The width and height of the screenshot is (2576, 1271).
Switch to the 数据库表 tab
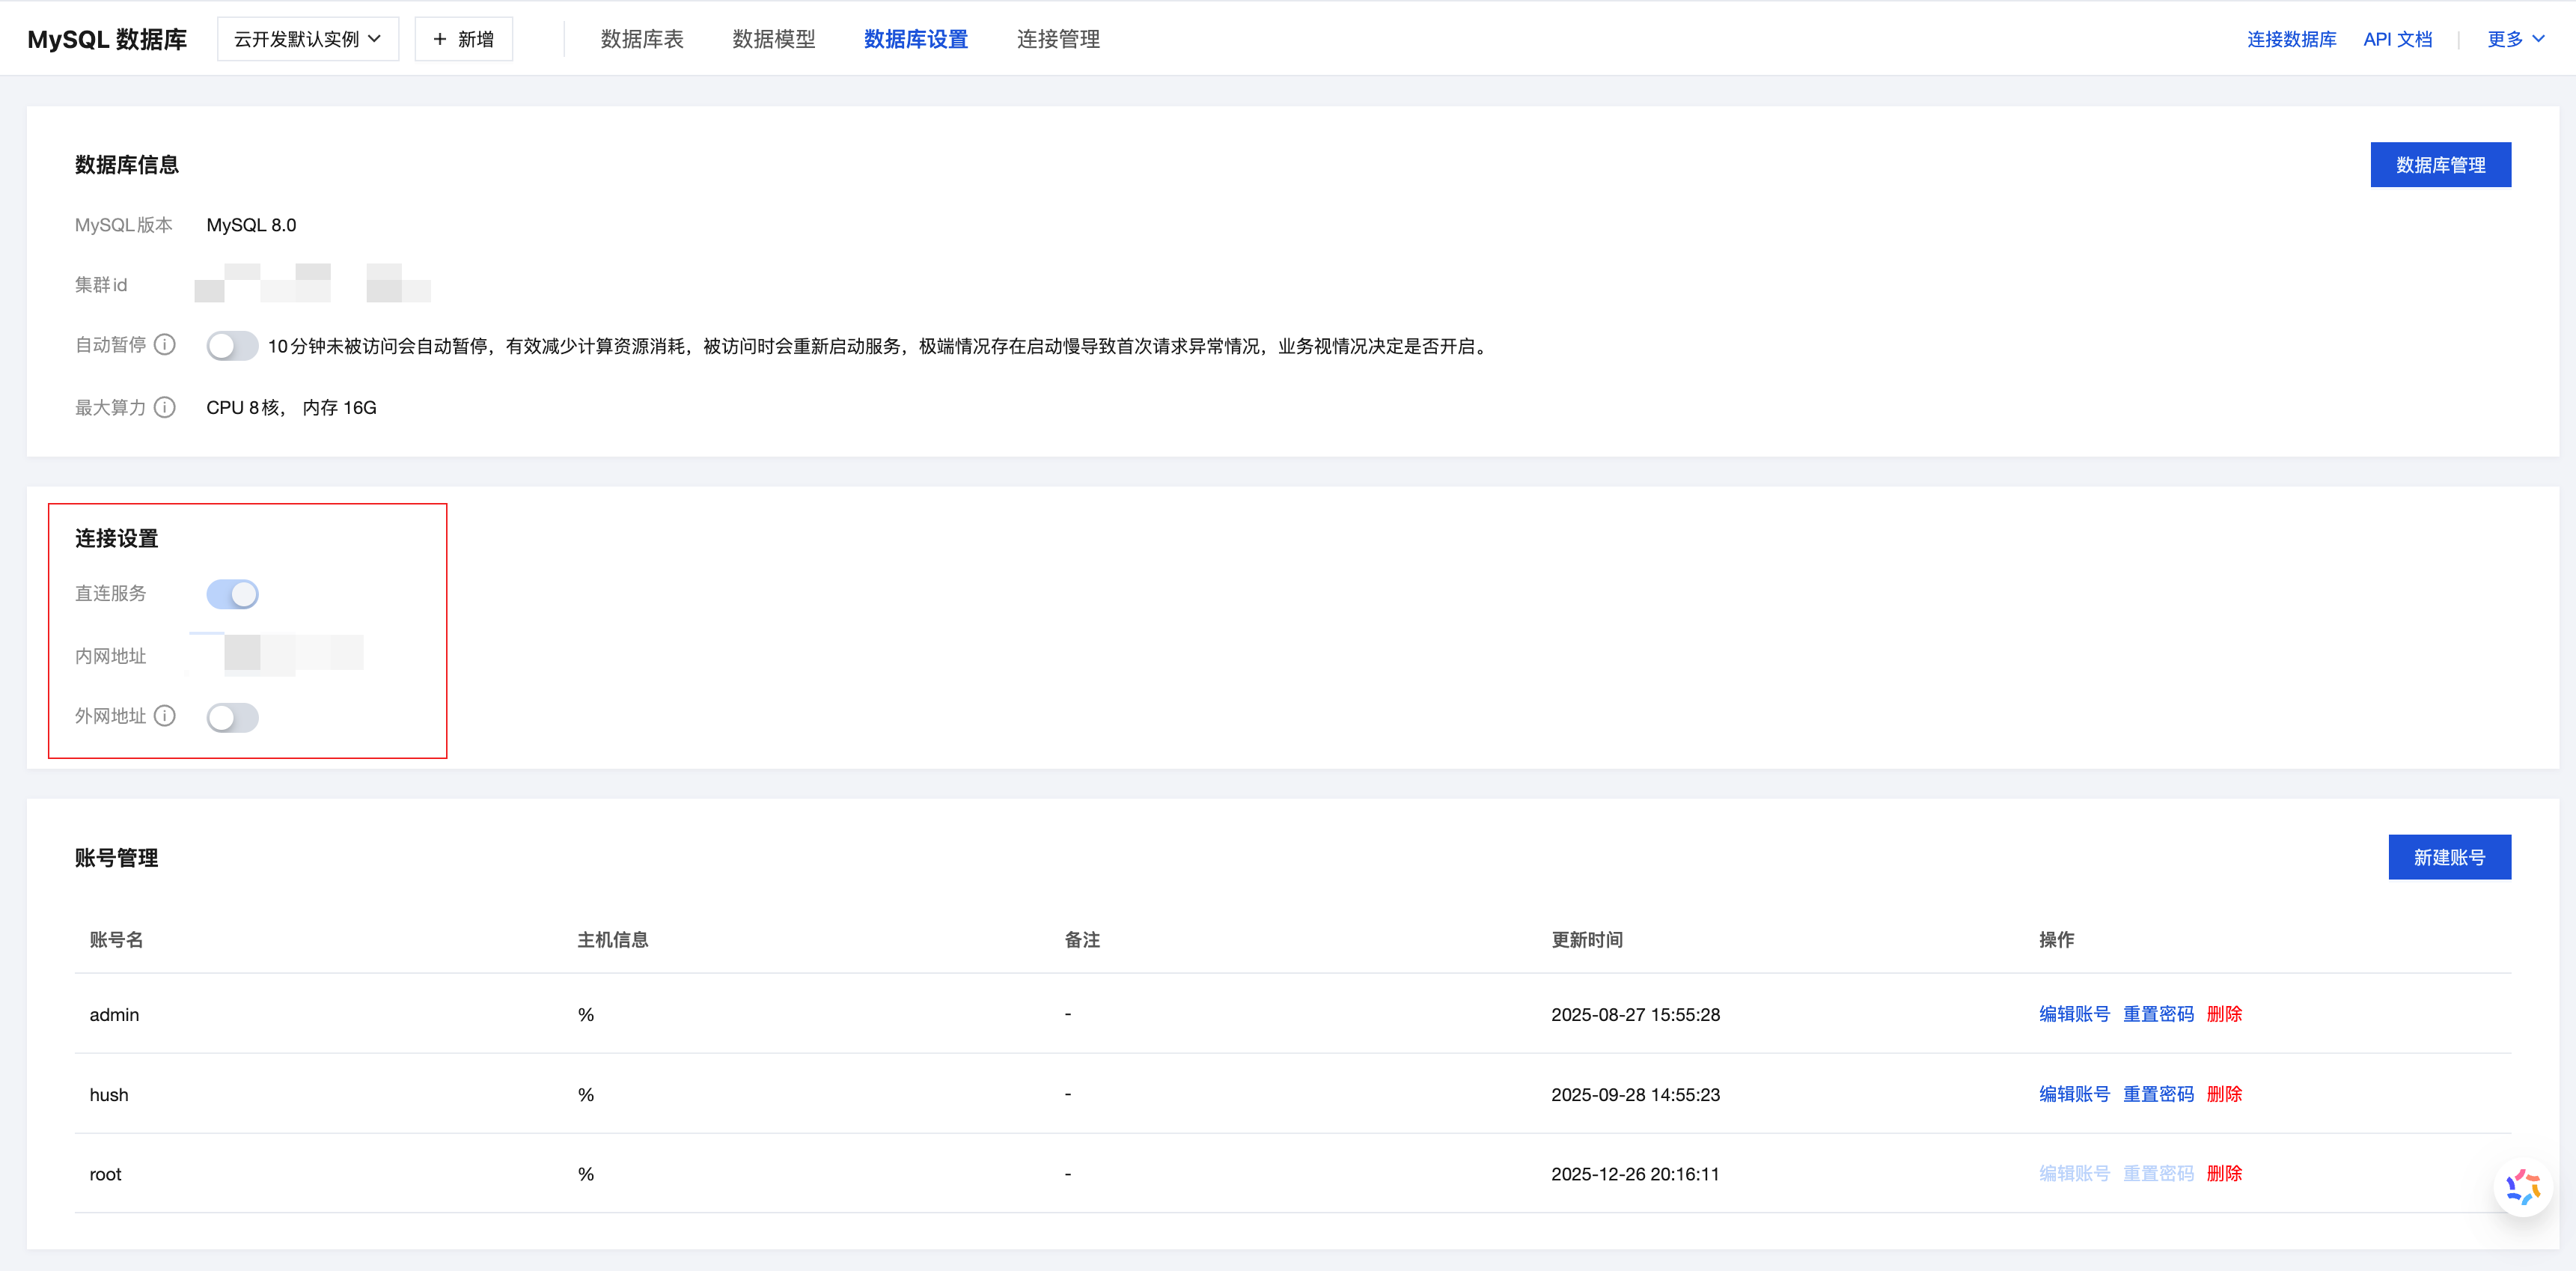(x=641, y=39)
